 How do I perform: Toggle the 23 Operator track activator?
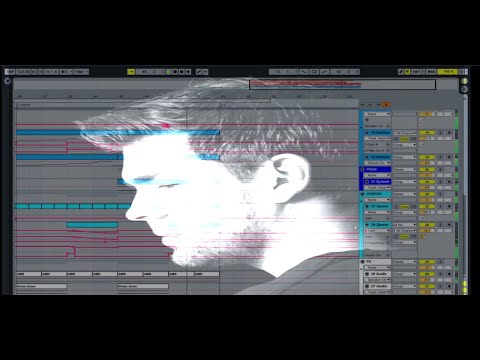click(427, 206)
